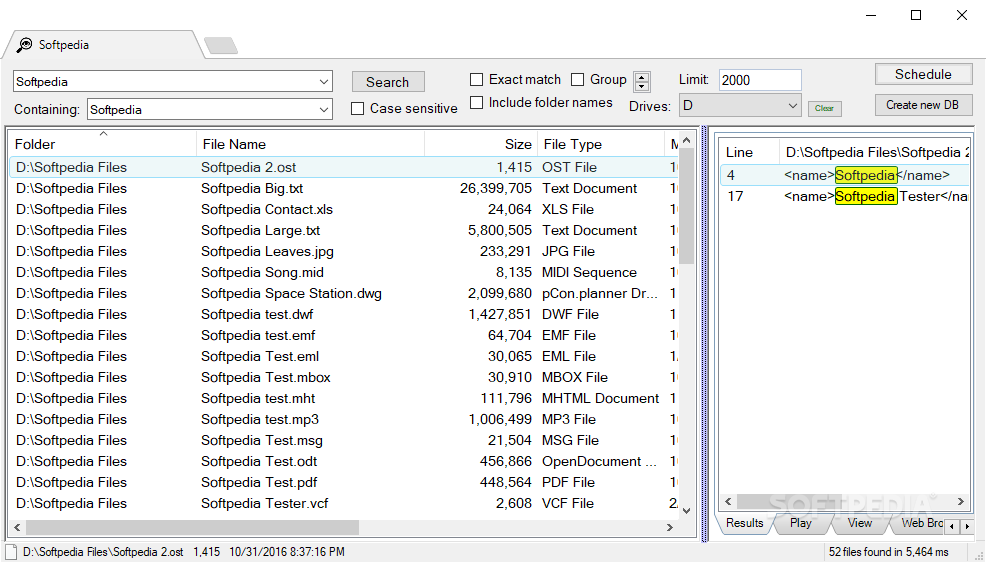Sort by the File Type column header
Screen dimensions: 986x563
click(x=601, y=144)
